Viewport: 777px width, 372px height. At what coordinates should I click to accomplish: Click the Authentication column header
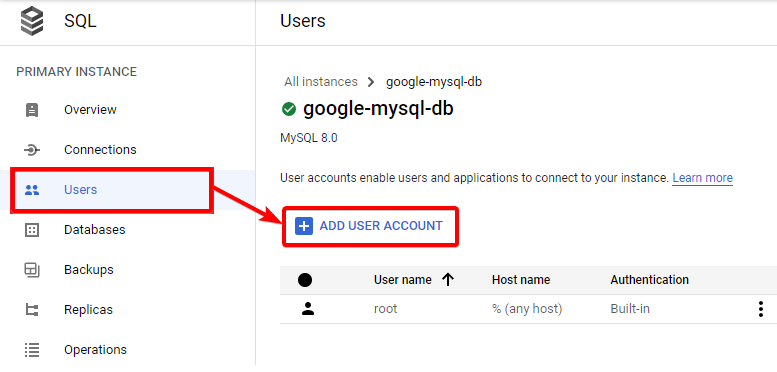coord(649,280)
